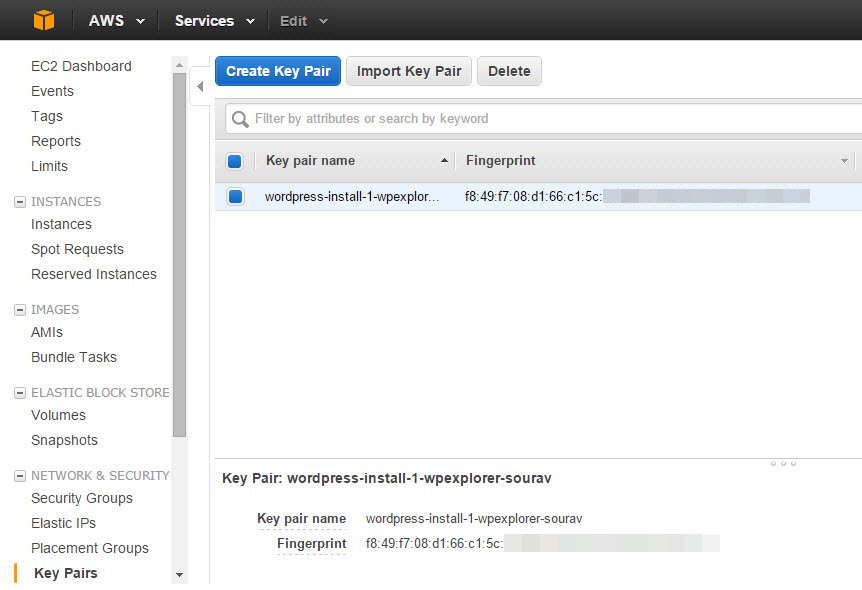This screenshot has width=862, height=590.
Task: Click wordpress-install-1-wpexplorer-sourav value in details
Action: click(474, 519)
